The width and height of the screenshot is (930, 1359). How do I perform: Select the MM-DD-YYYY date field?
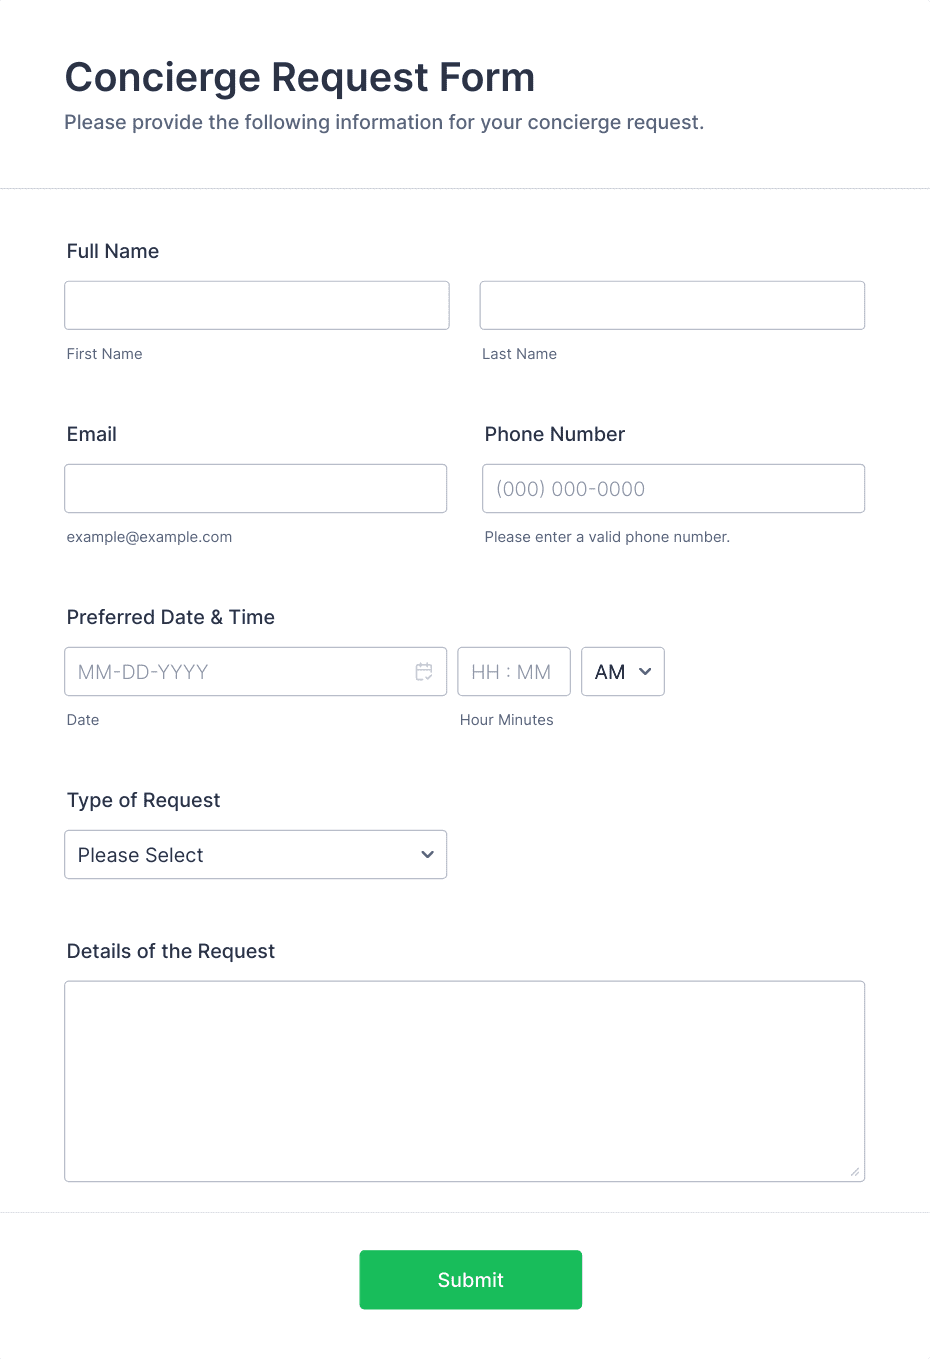point(256,671)
